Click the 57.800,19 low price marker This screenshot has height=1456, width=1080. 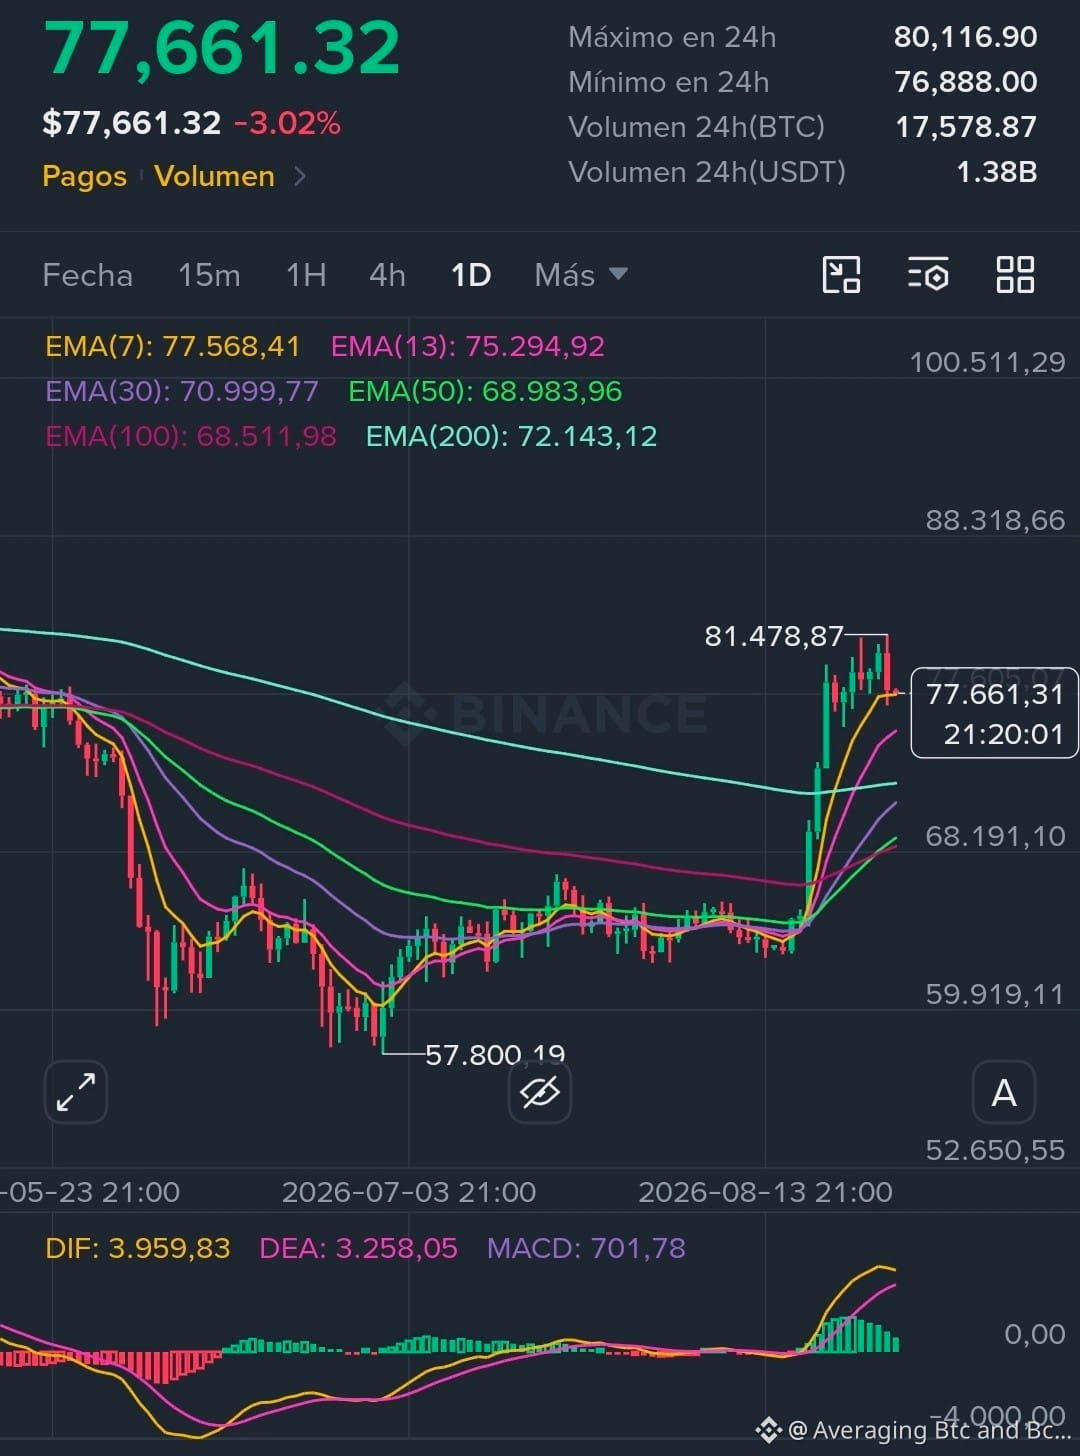(x=495, y=1054)
